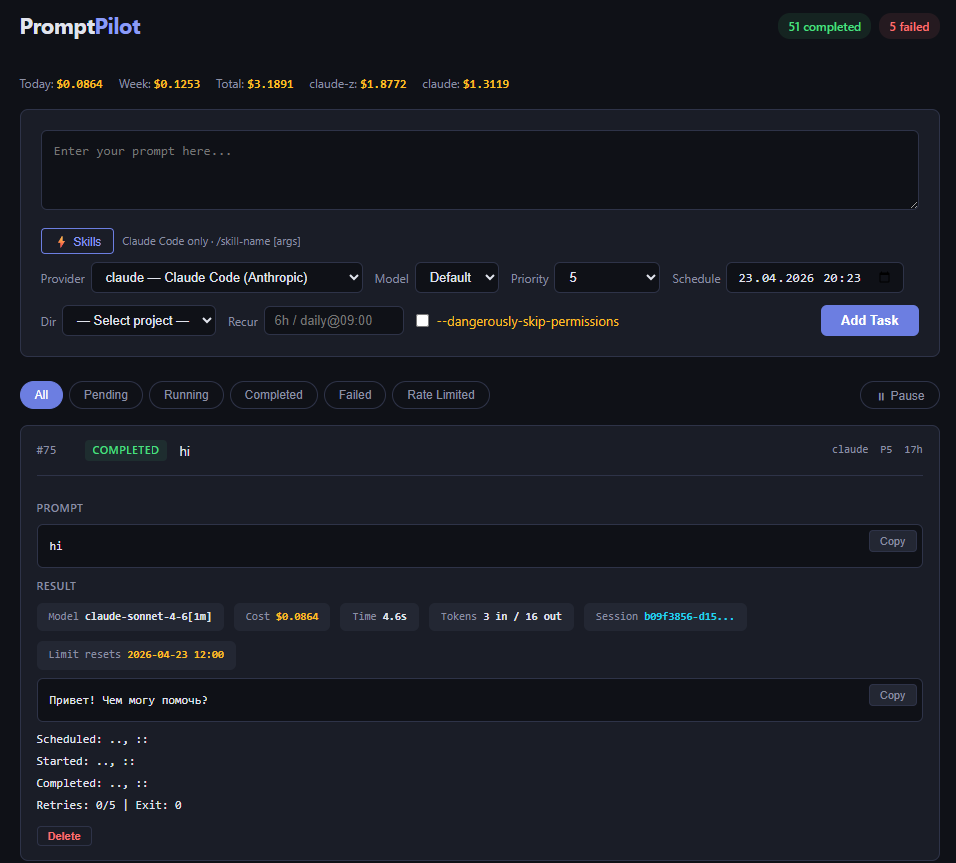Screen dimensions: 956x863
Task: Enable the dangerously-skip-permissions checkbox
Action: coord(423,321)
